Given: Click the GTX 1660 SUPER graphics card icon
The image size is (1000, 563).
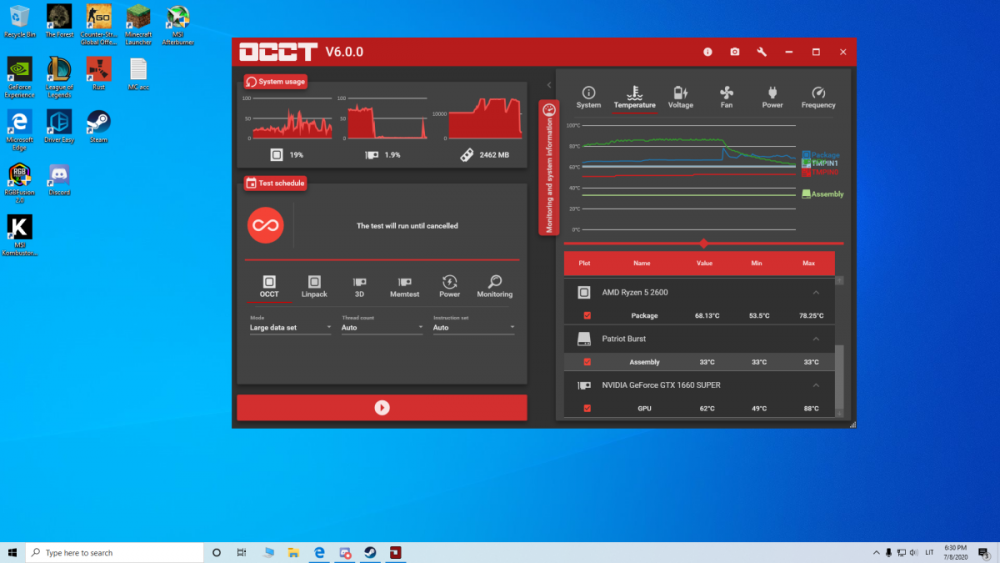Looking at the screenshot, I should (584, 386).
